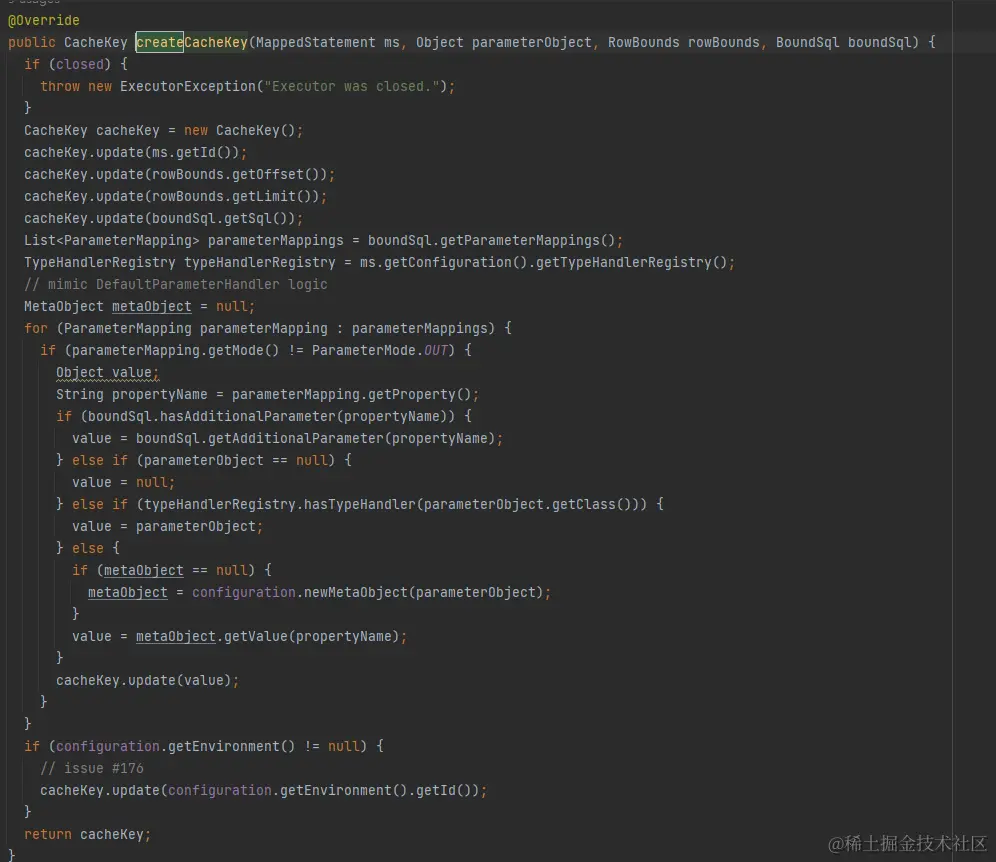Screen dimensions: 996x862
Task: Click the hasAdditionalParameter condition line
Action: pos(264,416)
